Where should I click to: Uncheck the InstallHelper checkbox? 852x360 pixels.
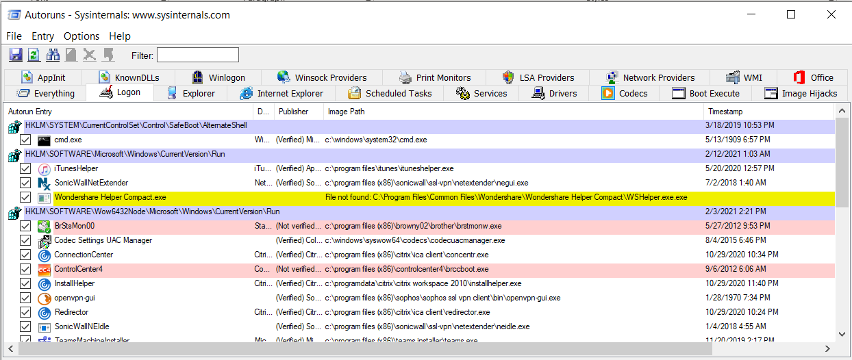click(25, 283)
